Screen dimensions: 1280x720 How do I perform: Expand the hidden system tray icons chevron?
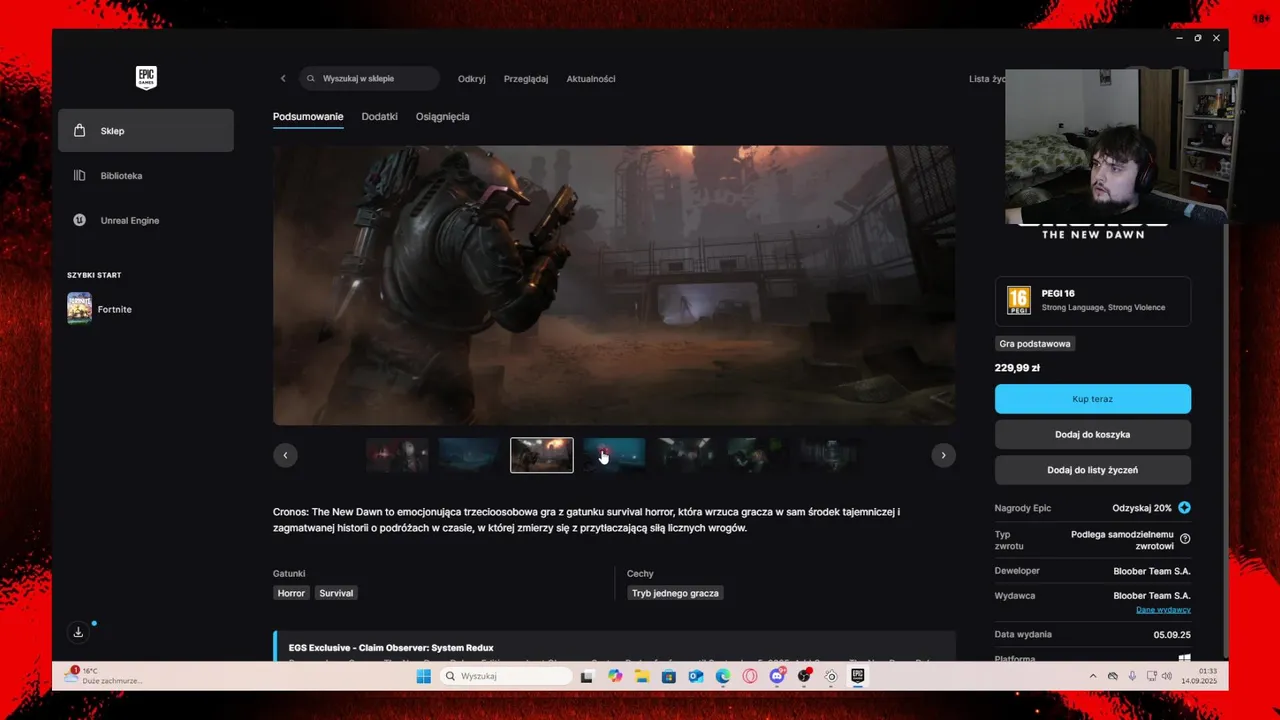tap(1092, 676)
